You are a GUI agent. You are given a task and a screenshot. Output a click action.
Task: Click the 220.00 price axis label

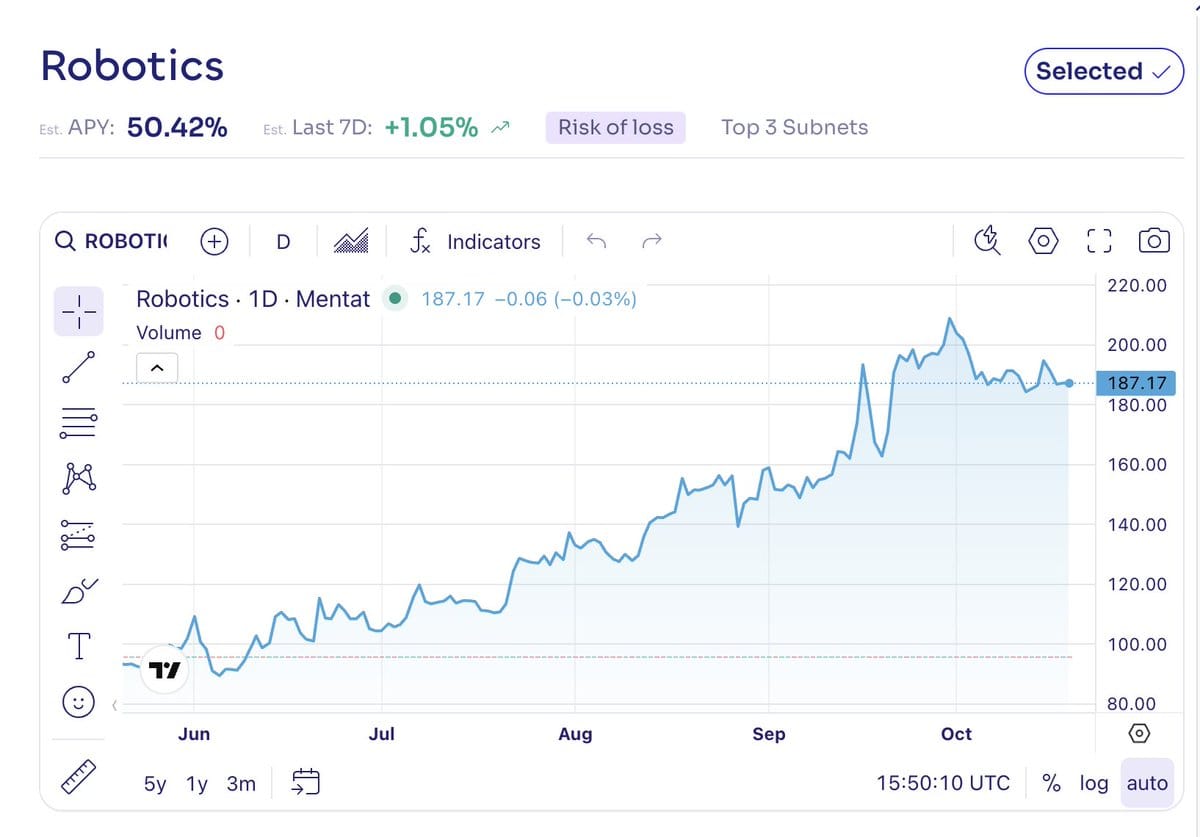[x=1137, y=285]
